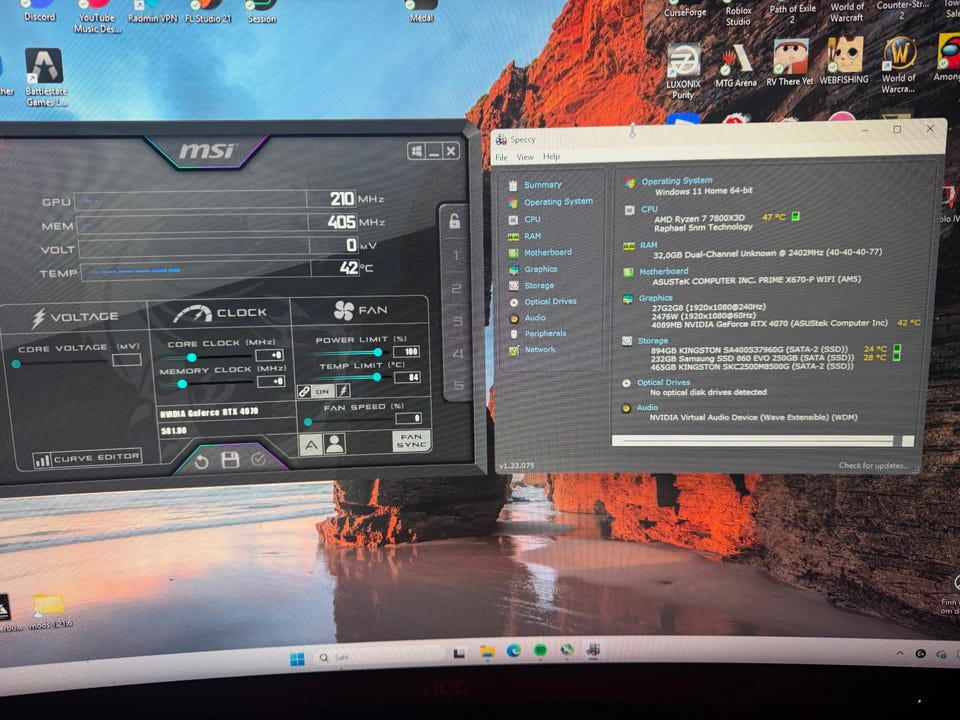Click the Voltage lightning bolt icon

coord(39,317)
